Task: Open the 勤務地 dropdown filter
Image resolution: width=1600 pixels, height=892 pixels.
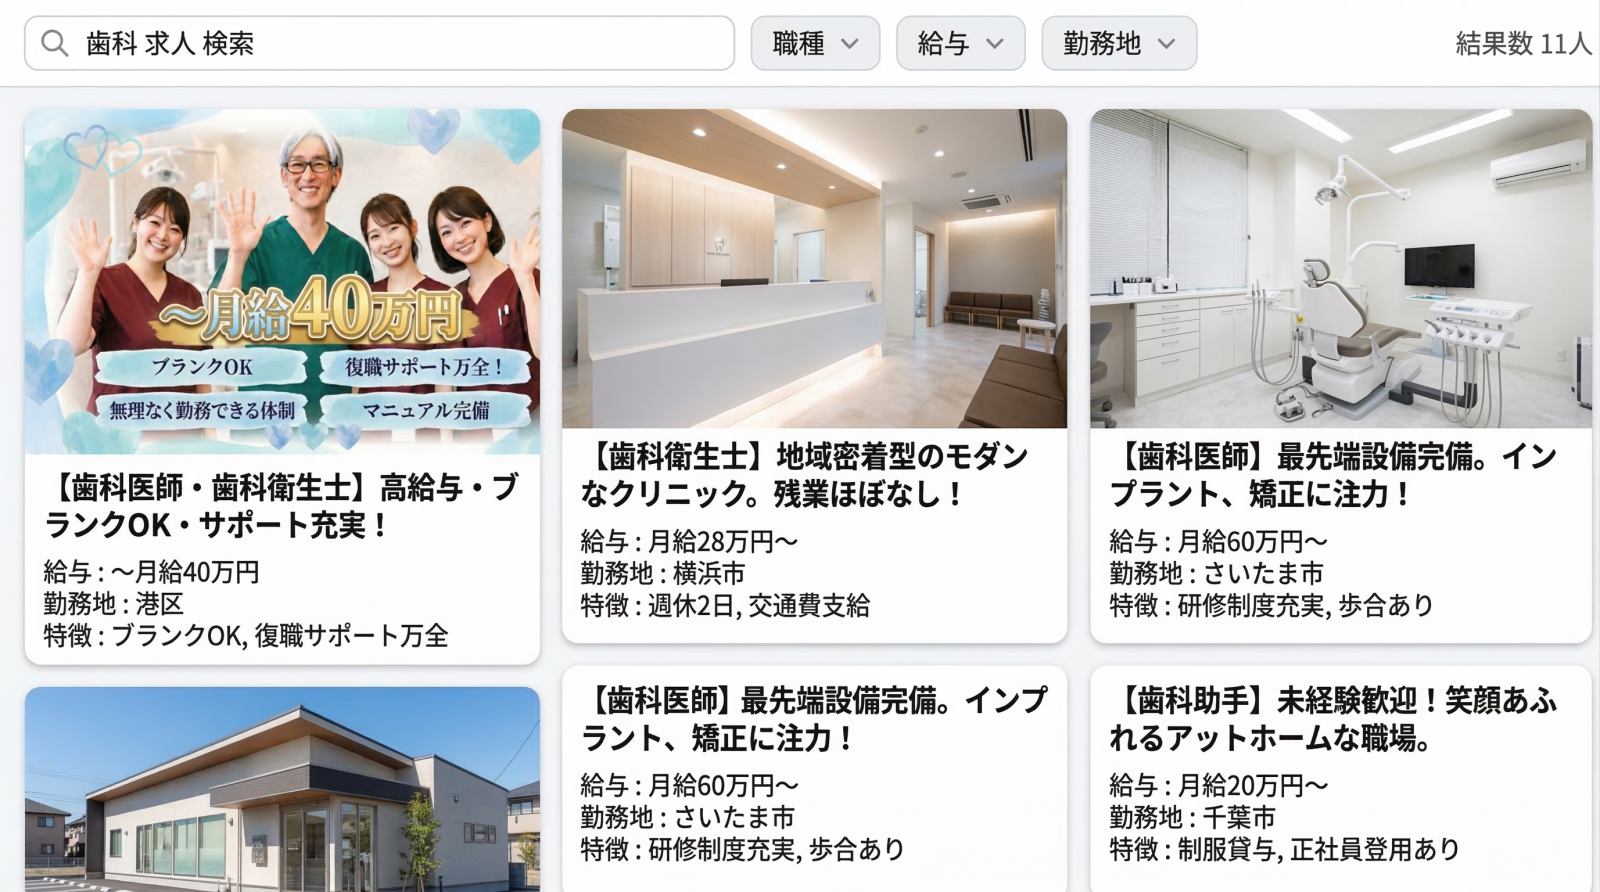Action: coord(1118,44)
